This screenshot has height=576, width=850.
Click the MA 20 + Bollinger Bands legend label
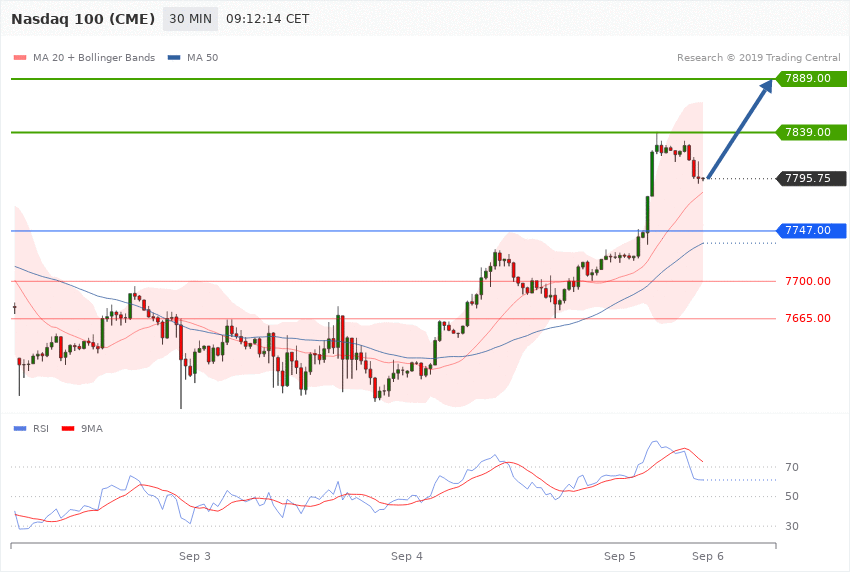(x=94, y=57)
